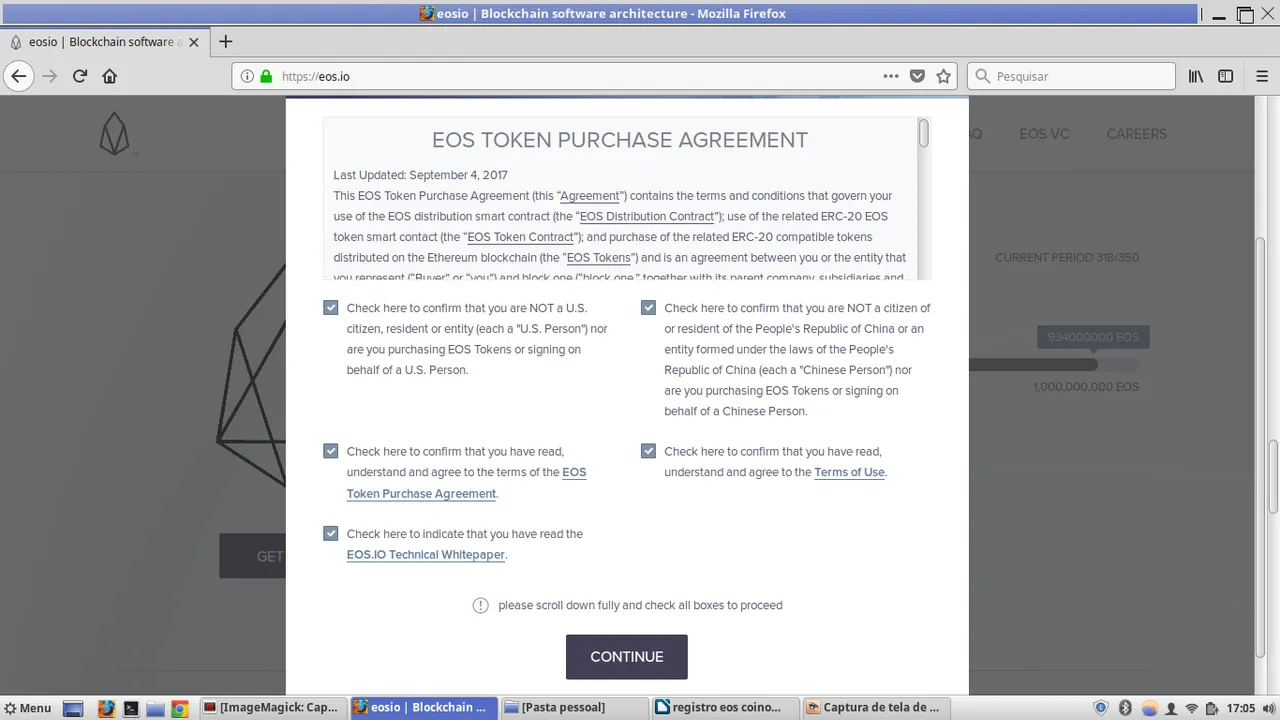
Task: Switch to the Captura de tela taskbar window
Action: [876, 708]
